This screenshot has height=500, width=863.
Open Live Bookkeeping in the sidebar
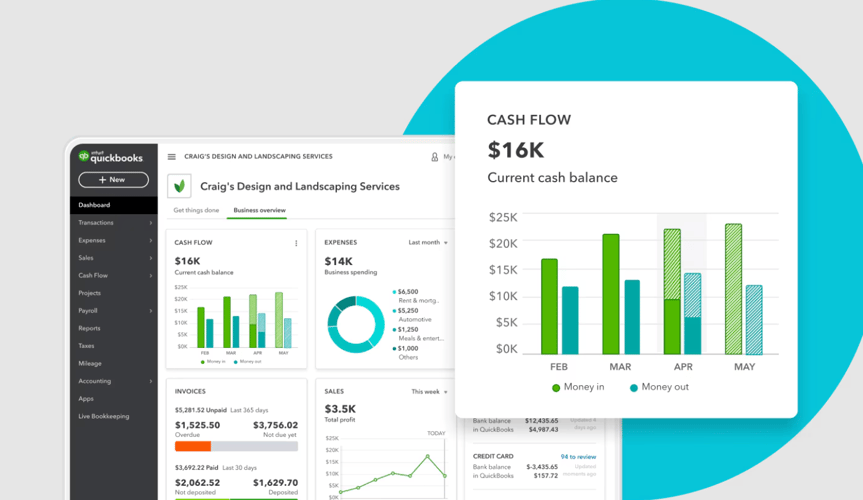point(113,416)
